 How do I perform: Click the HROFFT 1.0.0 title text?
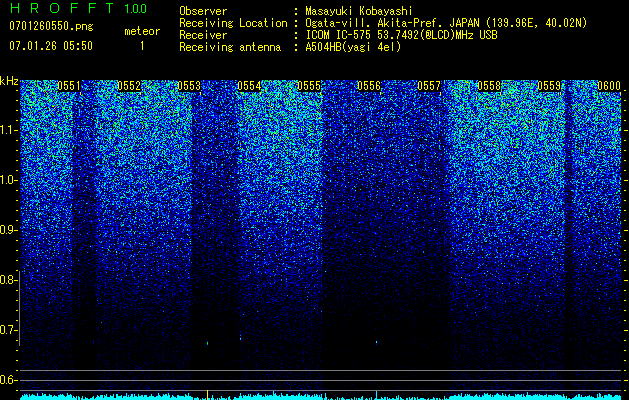point(78,8)
